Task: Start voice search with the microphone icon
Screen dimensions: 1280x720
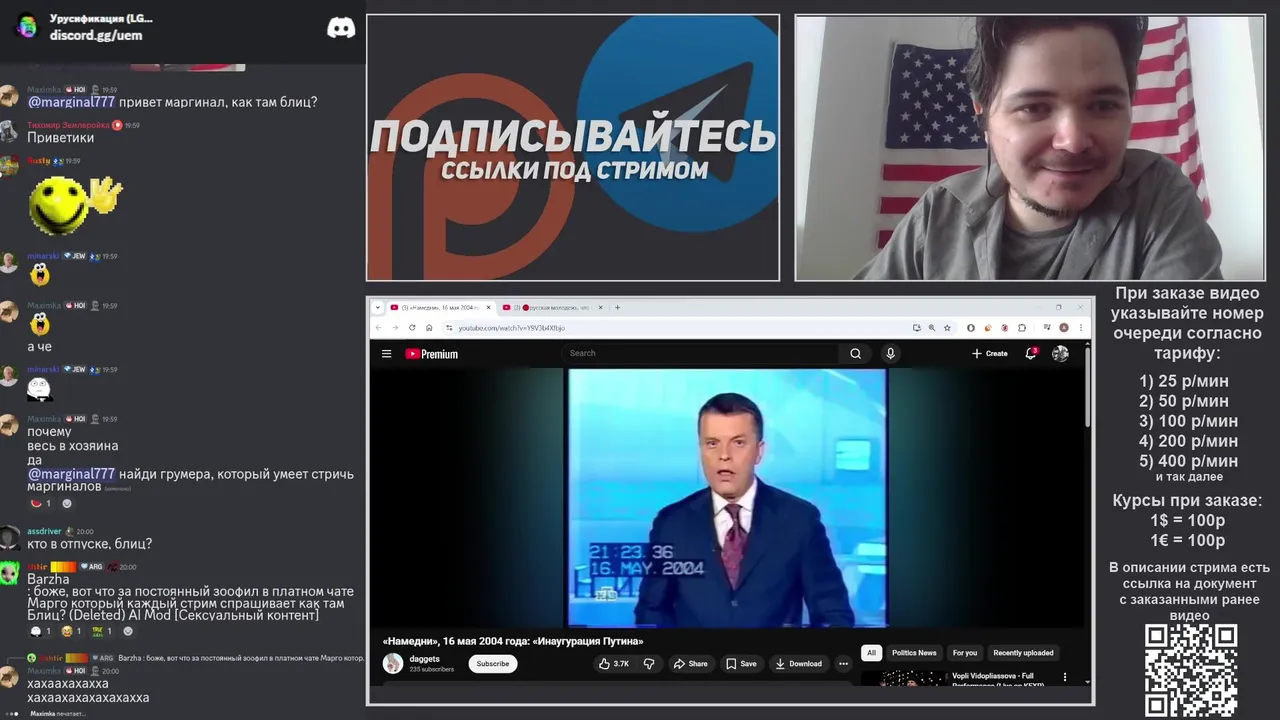Action: click(x=890, y=353)
